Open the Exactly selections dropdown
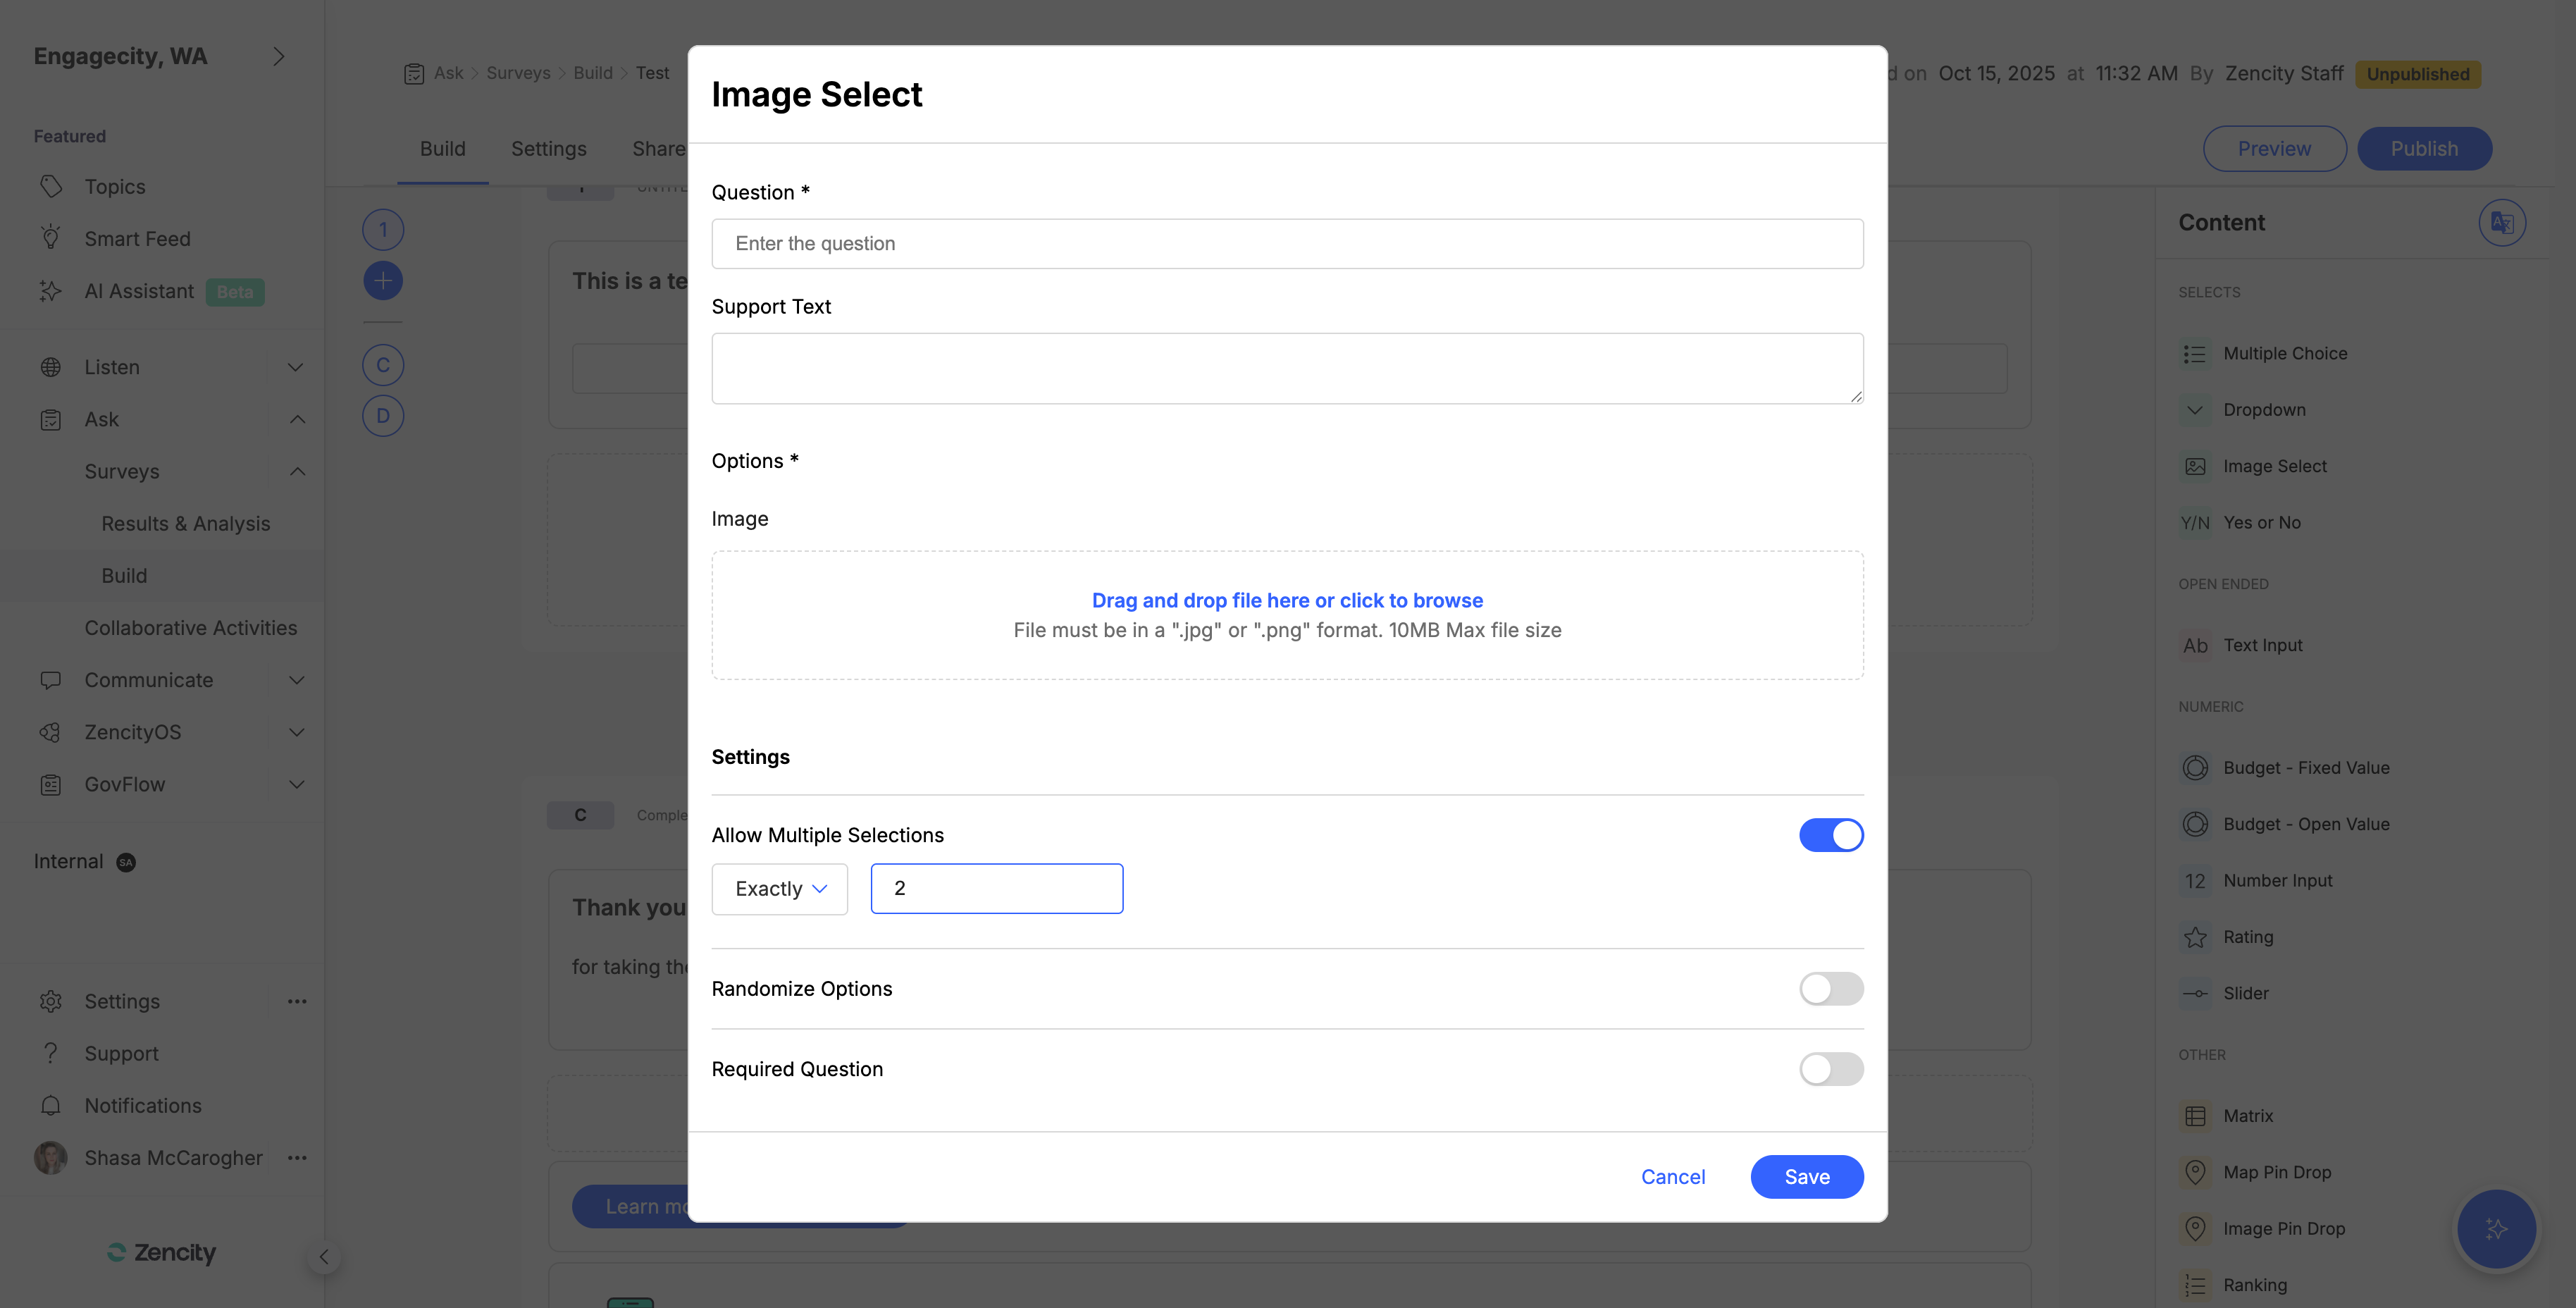The width and height of the screenshot is (2576, 1308). pyautogui.click(x=779, y=888)
